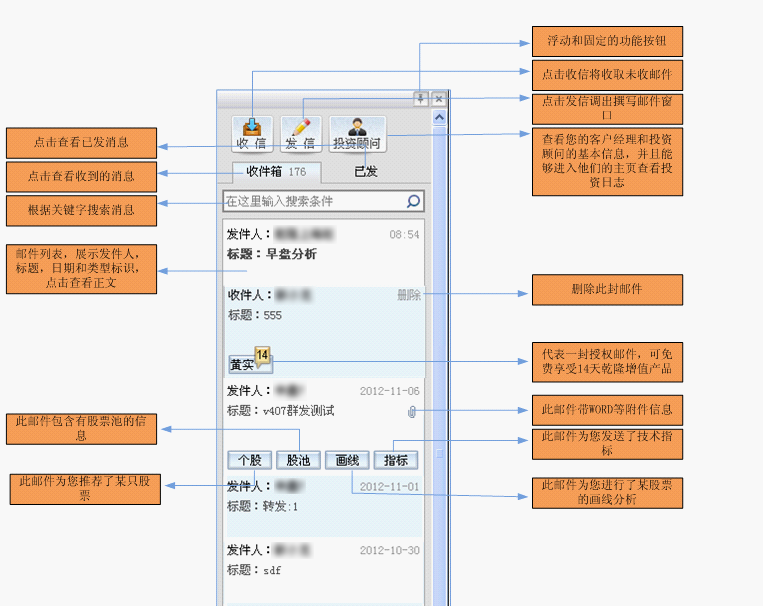This screenshot has height=607, width=764.
Task: Click the 指标 indicator button
Action: 396,460
